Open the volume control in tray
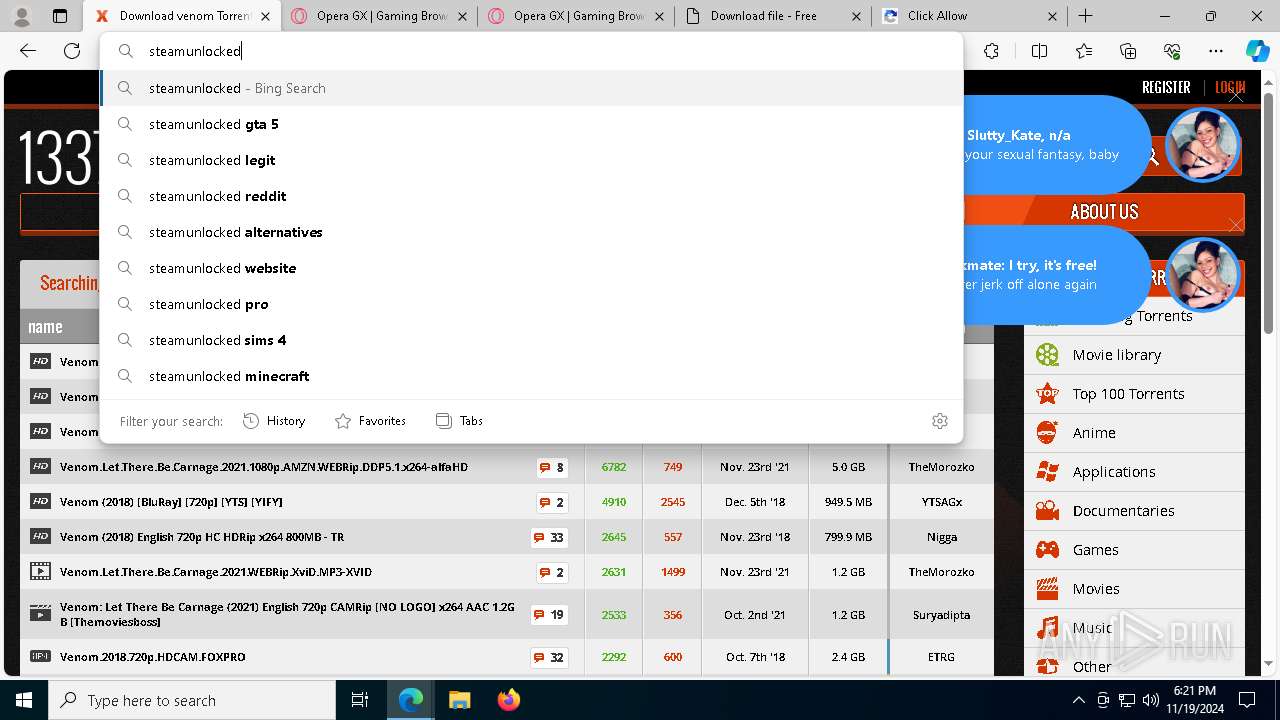The height and width of the screenshot is (720, 1280). point(1151,700)
